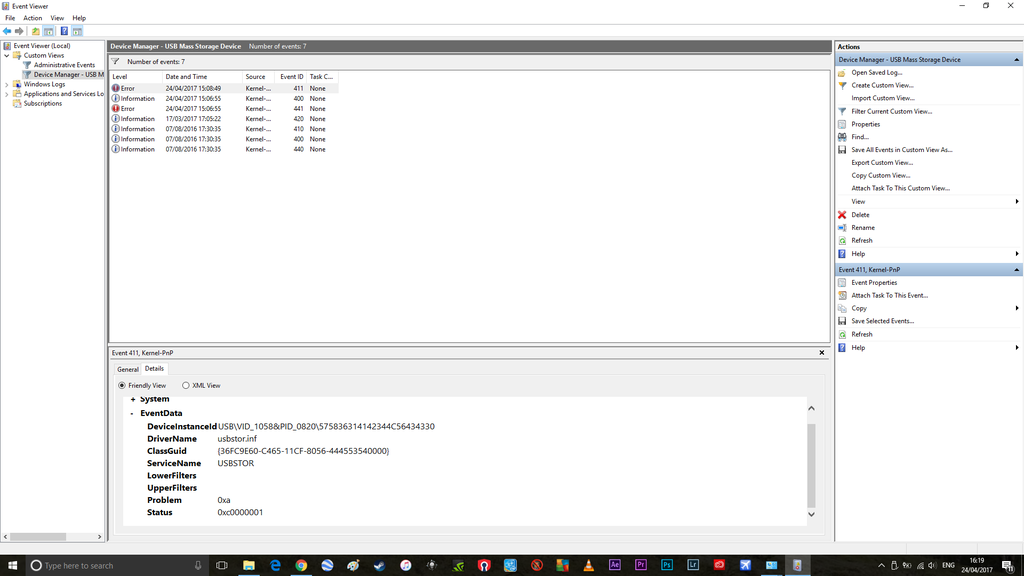The height and width of the screenshot is (576, 1024).
Task: Expand the System section in event details
Action: click(x=133, y=400)
